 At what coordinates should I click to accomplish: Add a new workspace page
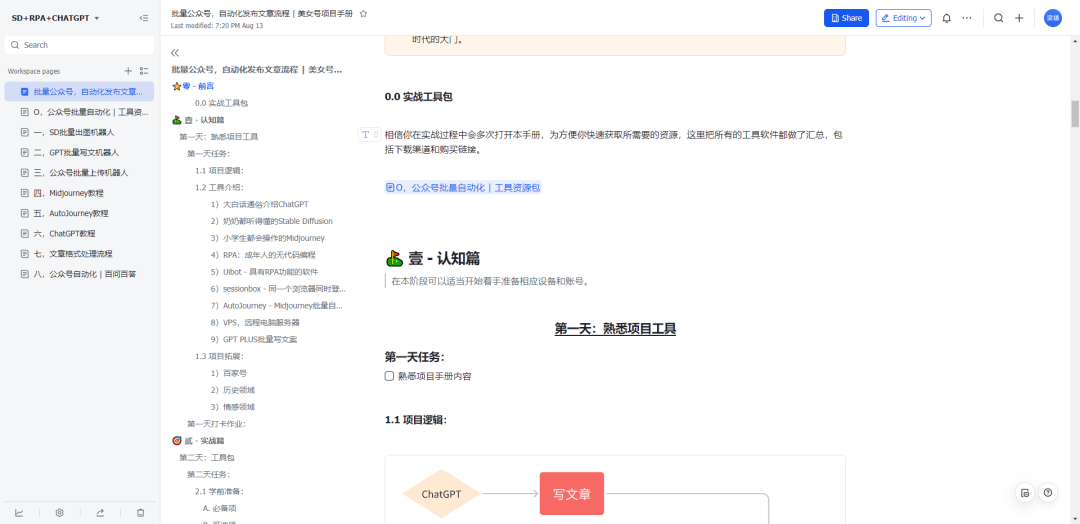[127, 71]
